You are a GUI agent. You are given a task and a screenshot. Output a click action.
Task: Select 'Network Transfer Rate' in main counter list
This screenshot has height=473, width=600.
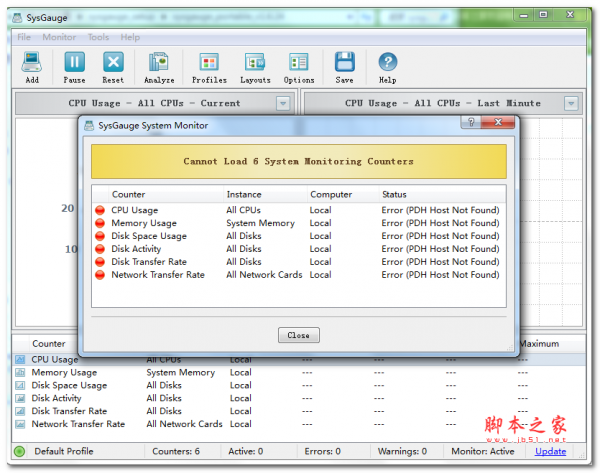pyautogui.click(x=298, y=424)
